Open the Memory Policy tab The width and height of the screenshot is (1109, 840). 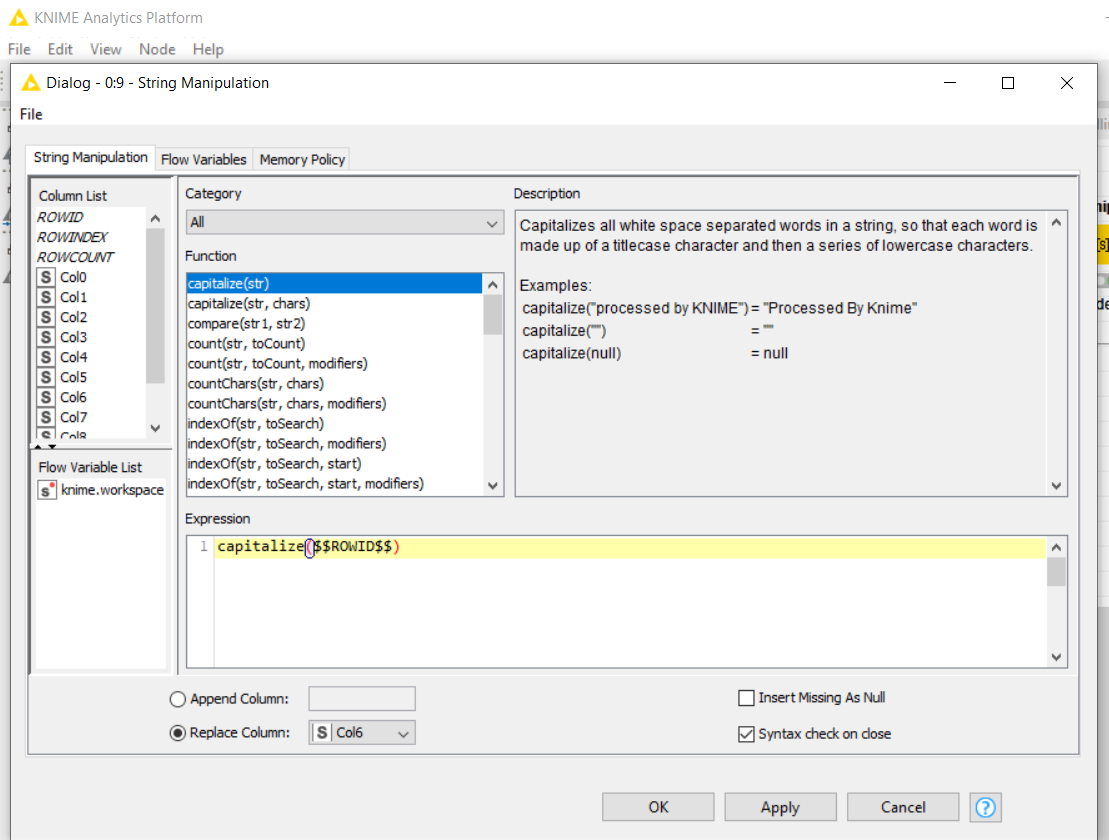[302, 159]
